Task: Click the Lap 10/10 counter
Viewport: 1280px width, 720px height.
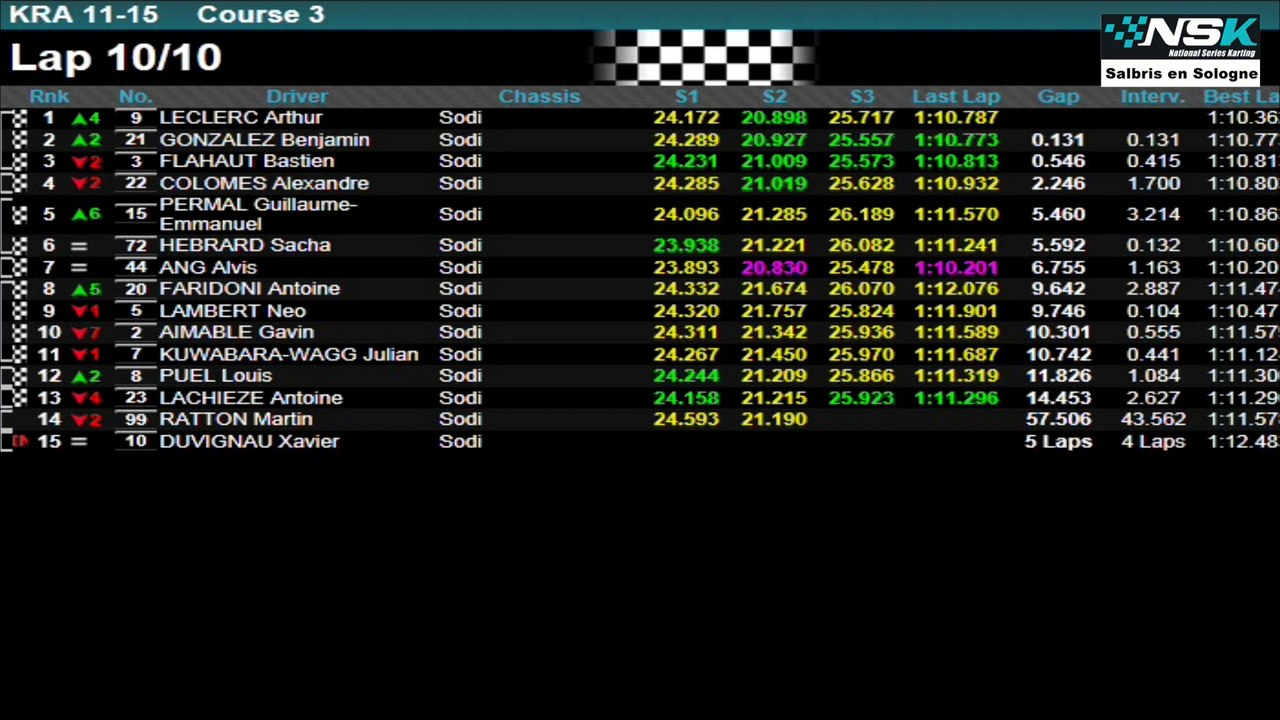Action: point(115,58)
